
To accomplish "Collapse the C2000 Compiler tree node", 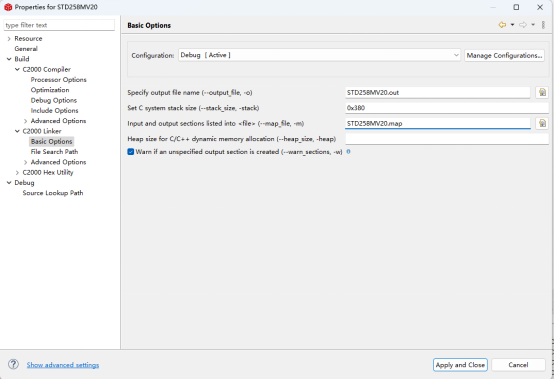I will tap(17, 70).
